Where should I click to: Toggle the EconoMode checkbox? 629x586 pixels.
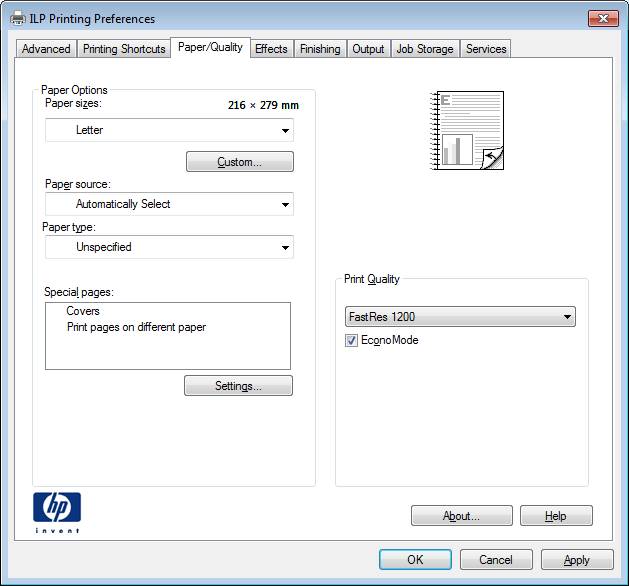click(x=351, y=341)
